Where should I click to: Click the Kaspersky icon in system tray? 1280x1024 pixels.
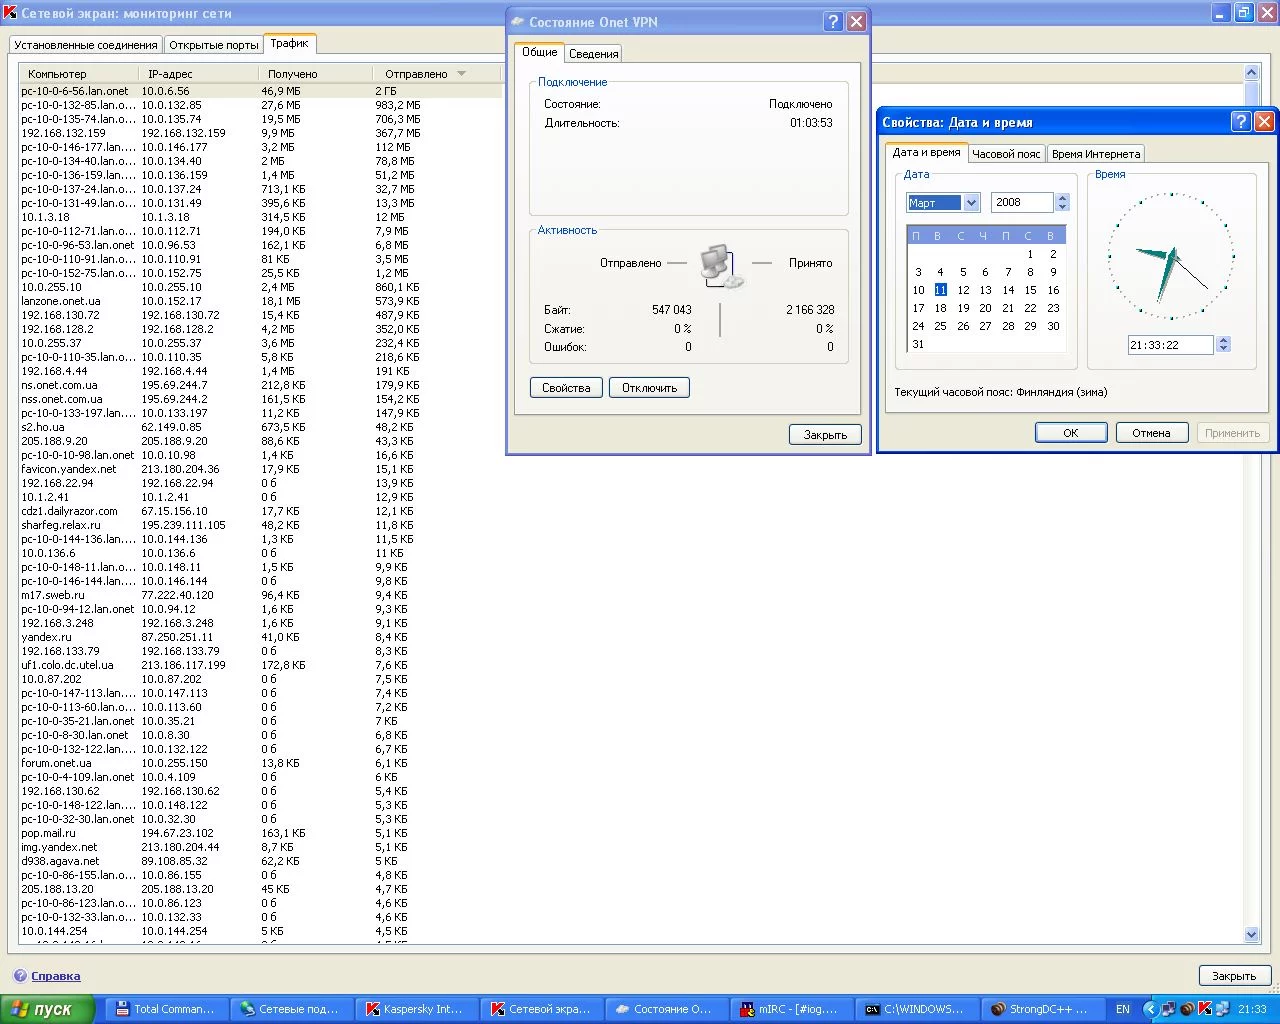coord(1204,1009)
